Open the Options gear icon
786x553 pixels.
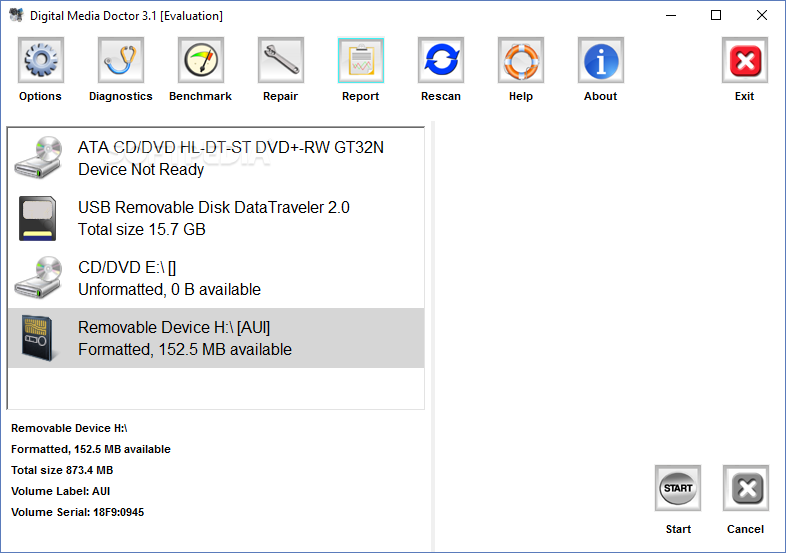tap(41, 60)
